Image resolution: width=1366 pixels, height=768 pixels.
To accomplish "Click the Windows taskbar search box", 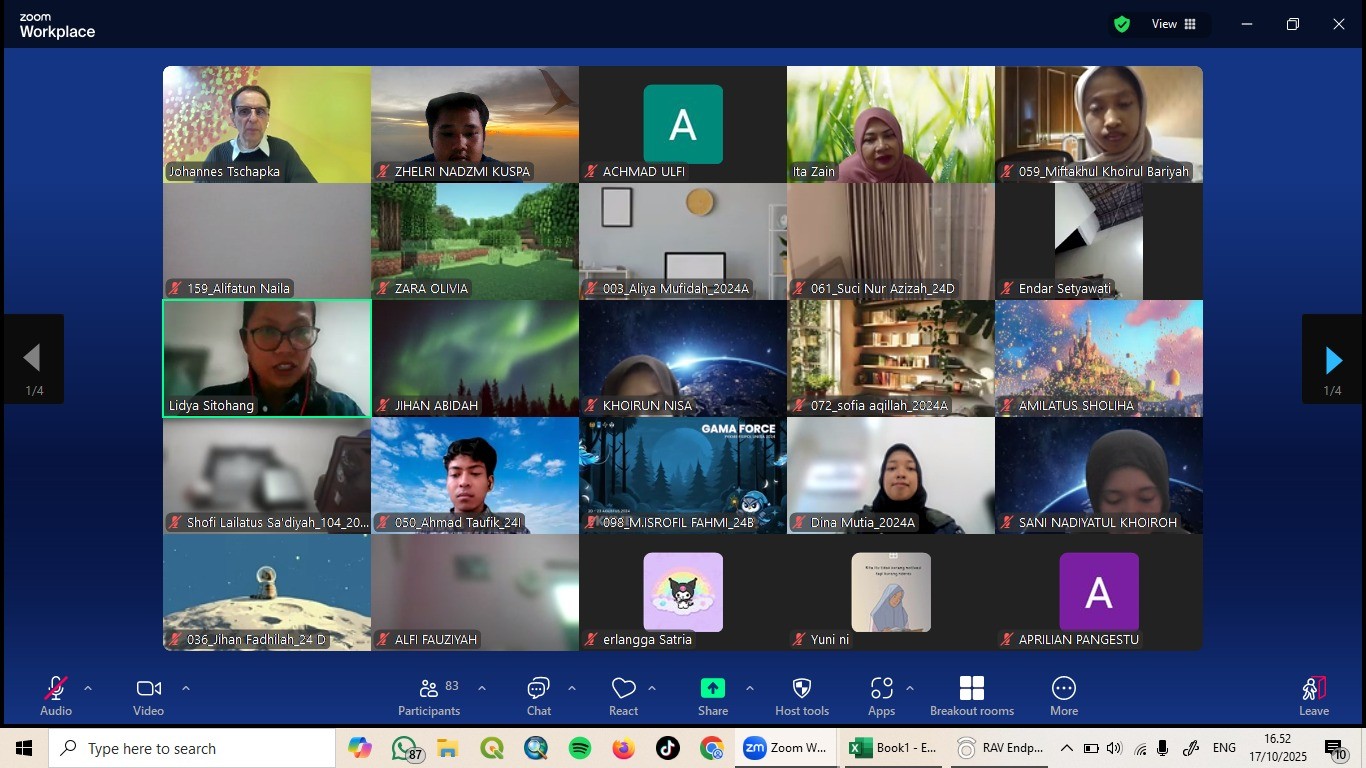I will tap(192, 748).
